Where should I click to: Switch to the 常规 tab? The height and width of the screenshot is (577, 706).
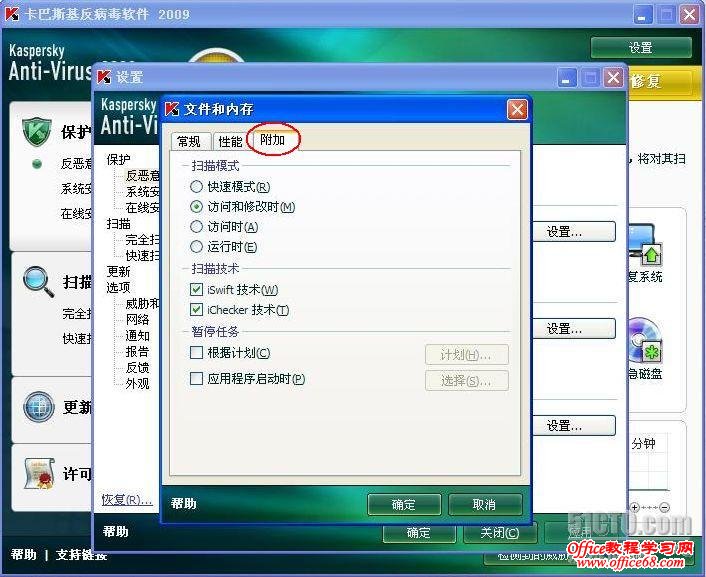click(189, 141)
